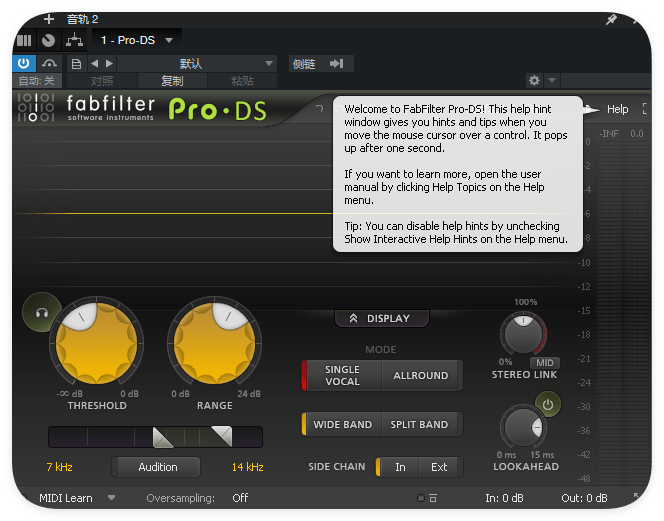The height and width of the screenshot is (521, 664).
Task: Click MIDI Learn button
Action: [66, 498]
